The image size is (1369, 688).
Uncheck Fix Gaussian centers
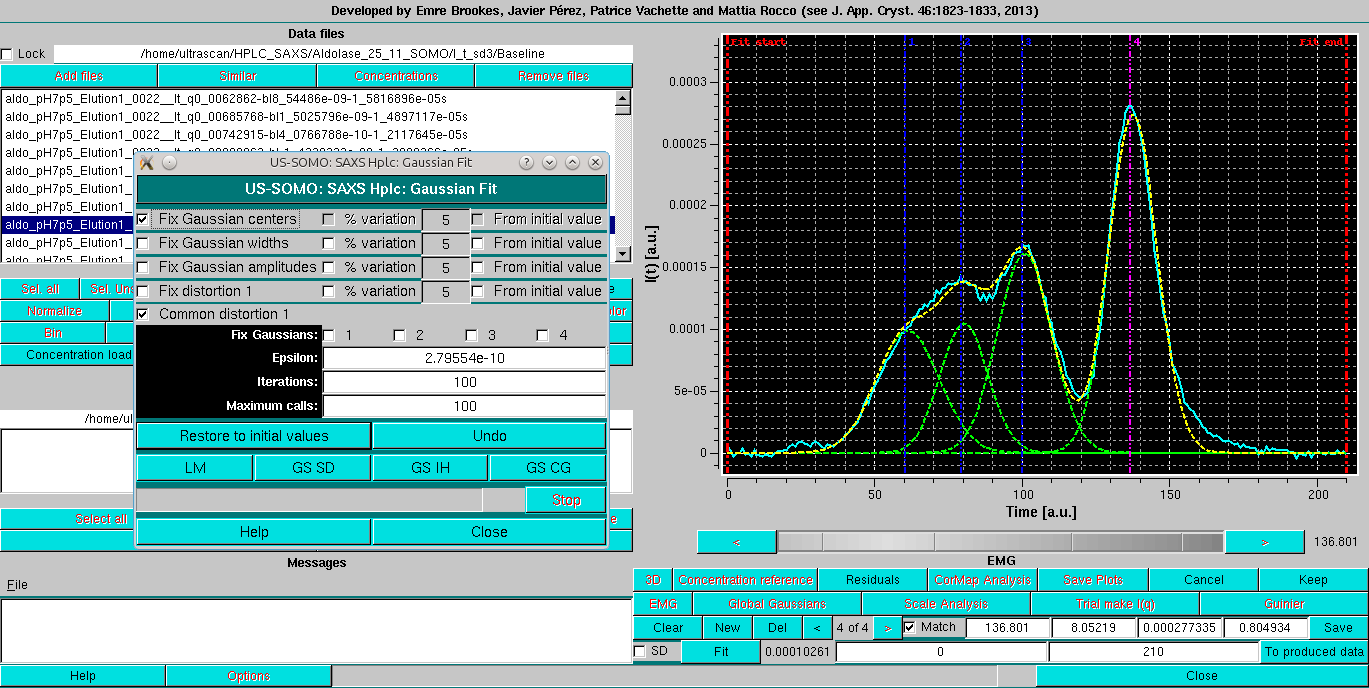142,218
